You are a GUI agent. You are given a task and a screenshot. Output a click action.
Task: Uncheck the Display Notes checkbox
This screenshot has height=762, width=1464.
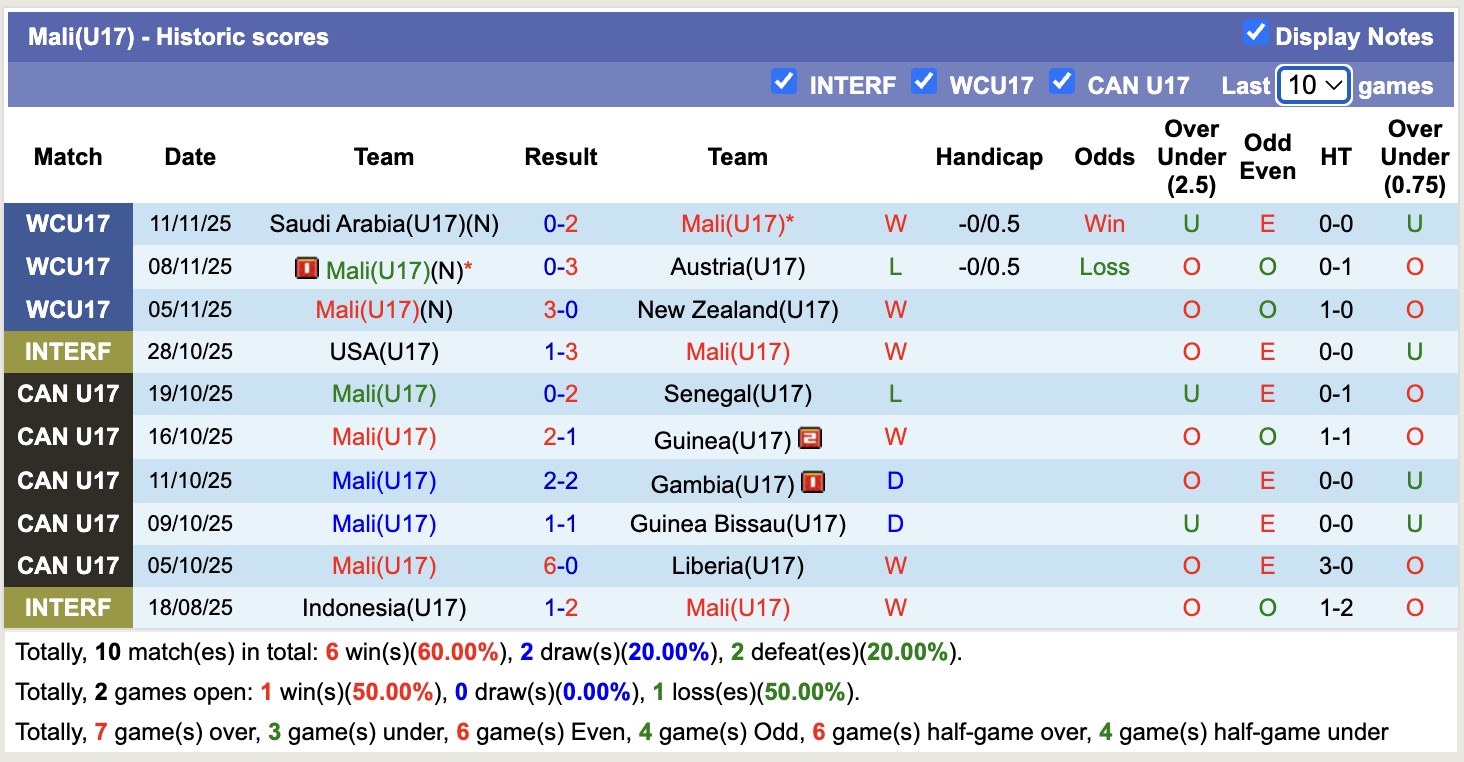(1255, 33)
